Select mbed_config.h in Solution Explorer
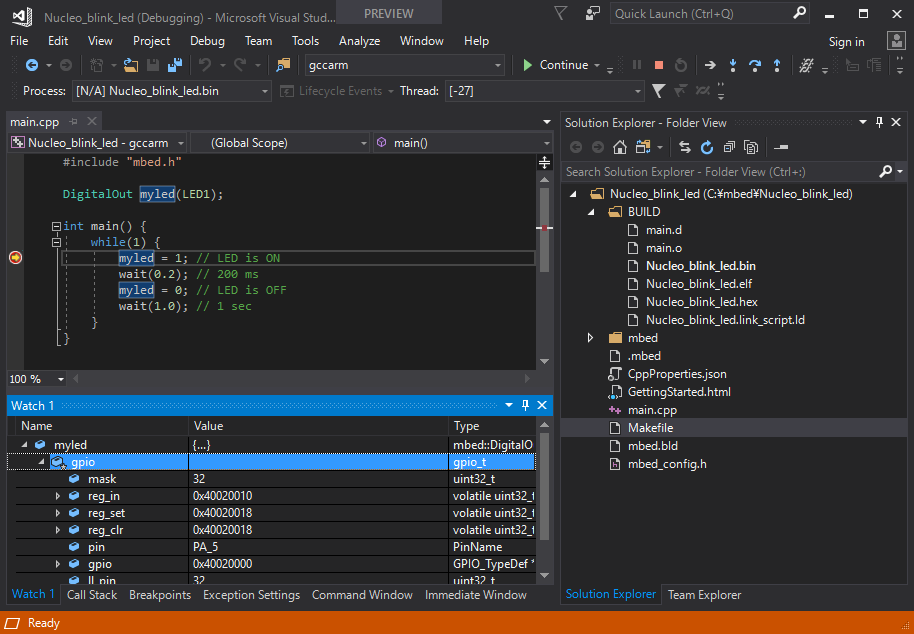Screen dimensions: 914x634 667,464
